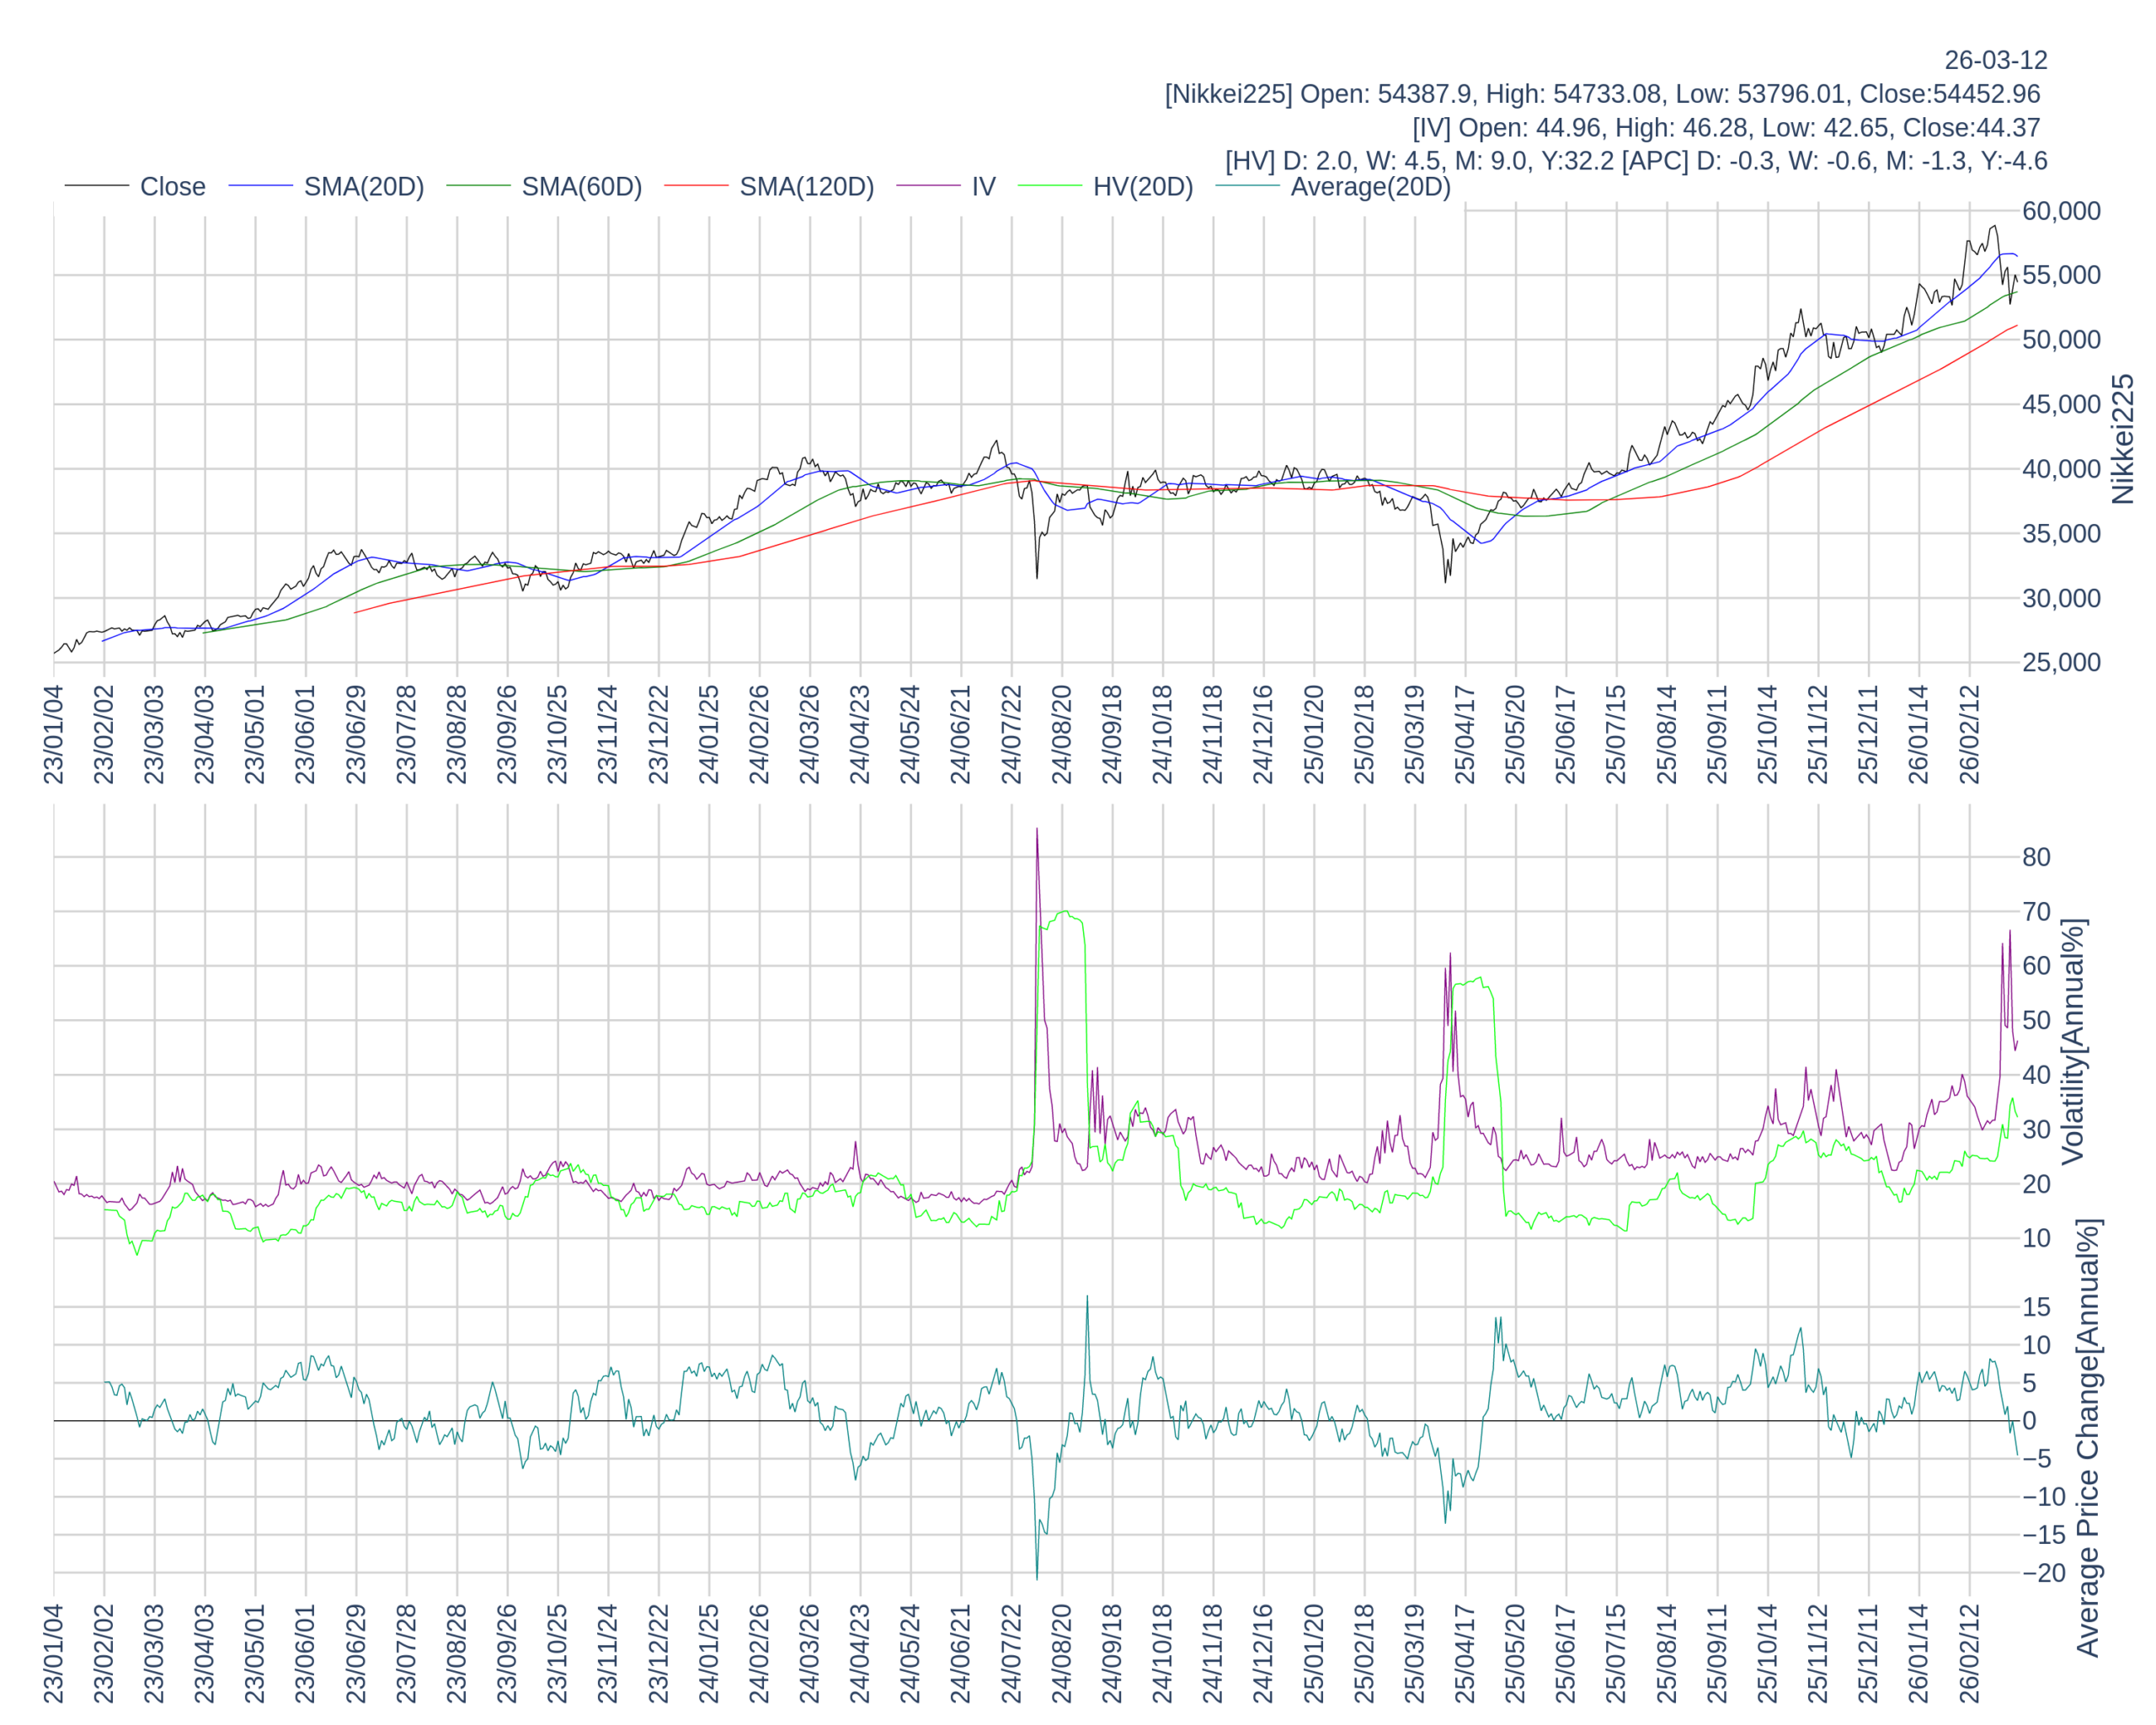
Task: Click the Nikkei225 OHLC summary text
Action: click(1602, 94)
